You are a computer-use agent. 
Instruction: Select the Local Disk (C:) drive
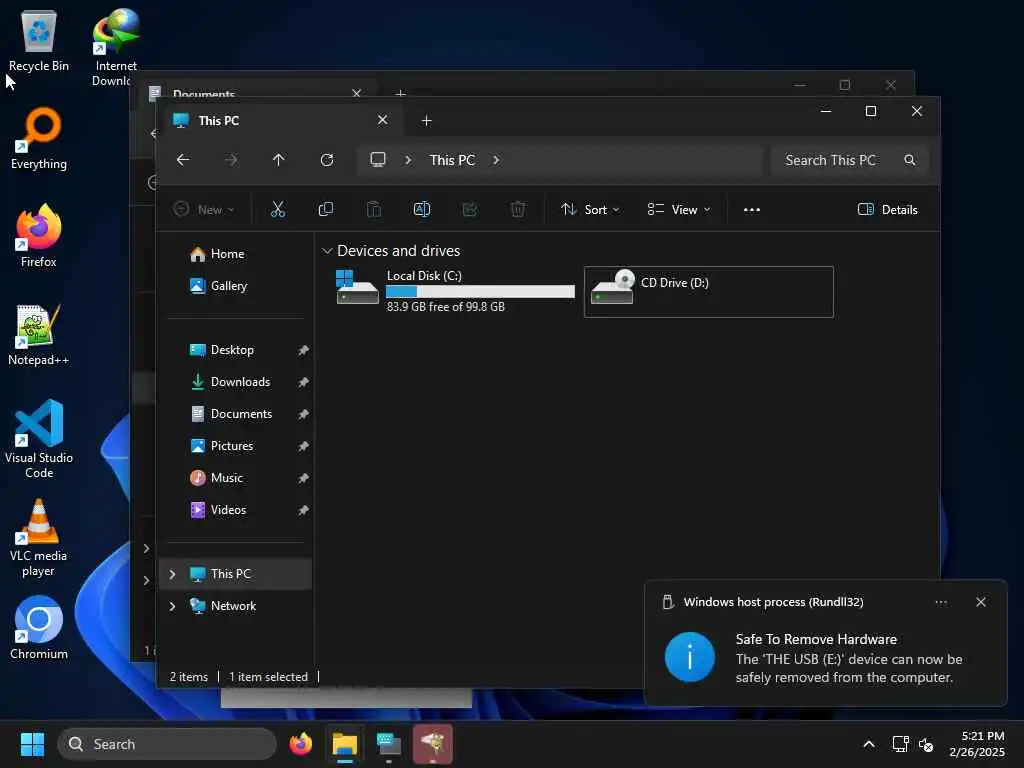click(x=453, y=291)
